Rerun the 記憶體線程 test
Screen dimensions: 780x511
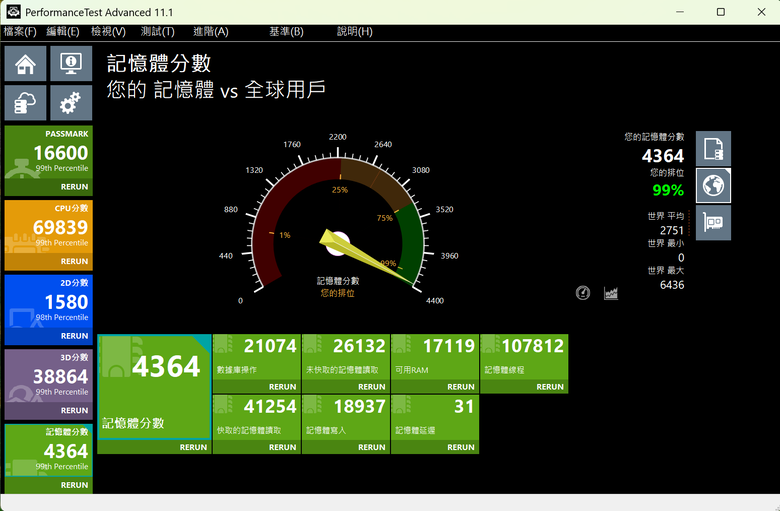[550, 387]
